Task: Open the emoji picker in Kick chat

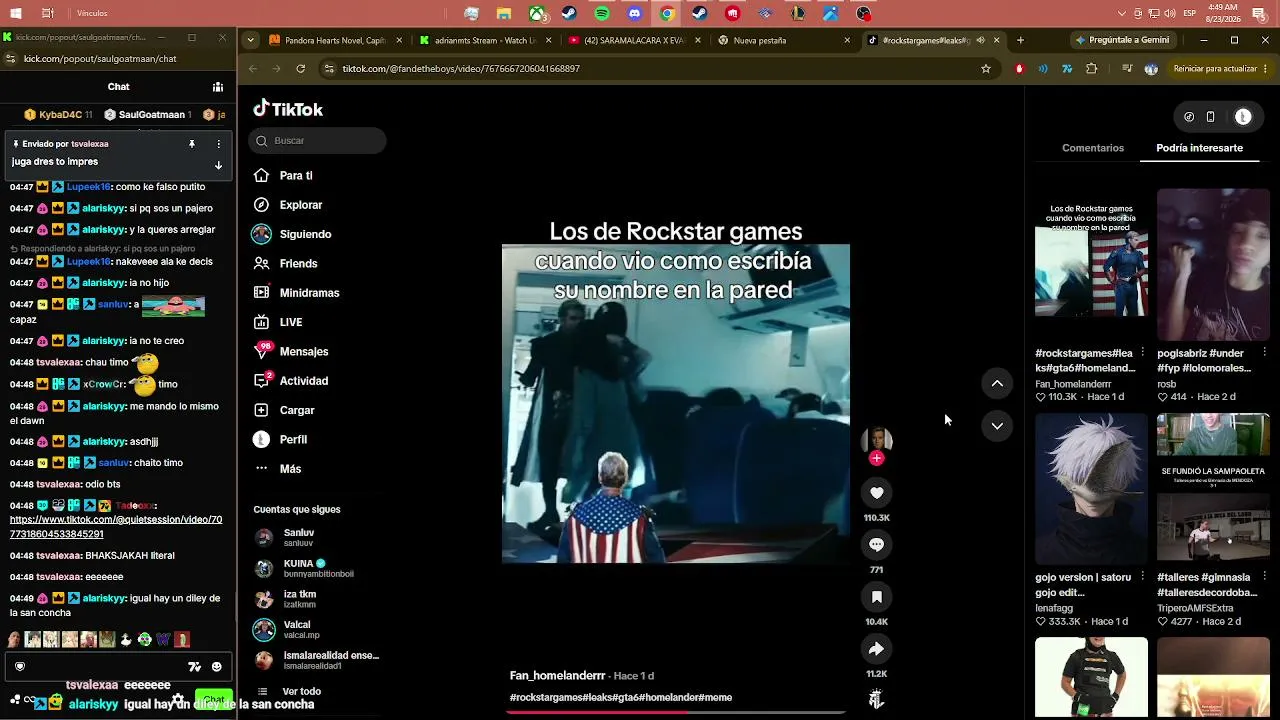Action: 217,667
